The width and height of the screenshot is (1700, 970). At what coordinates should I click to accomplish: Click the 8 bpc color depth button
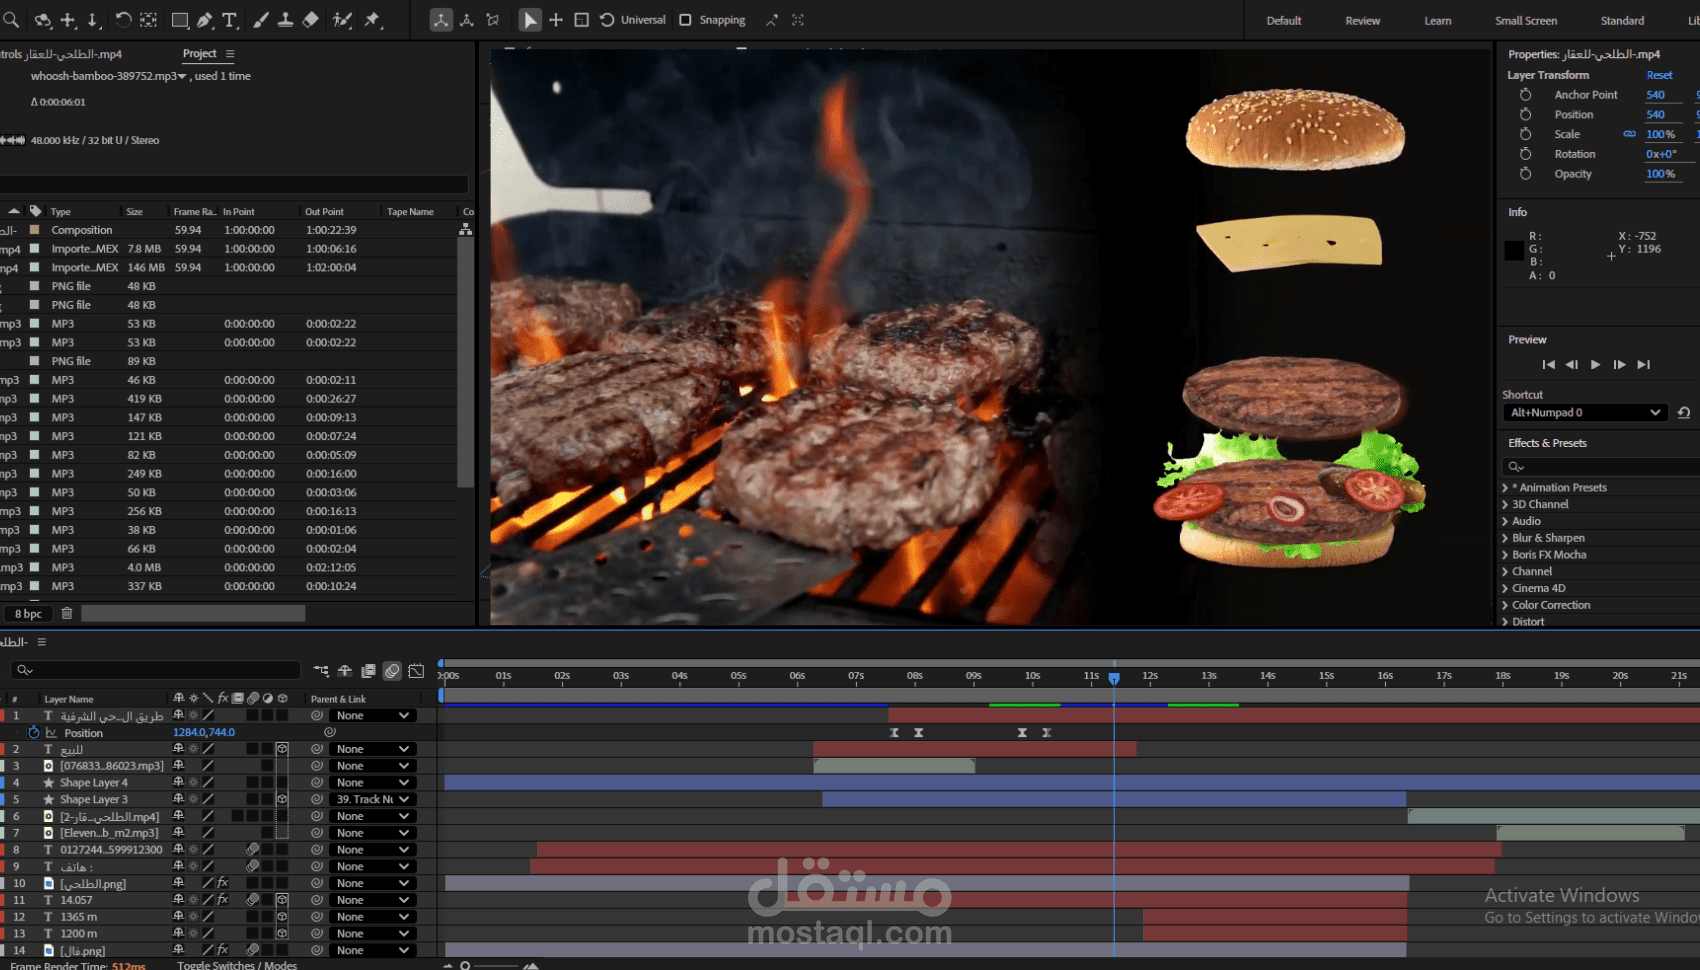pos(28,614)
